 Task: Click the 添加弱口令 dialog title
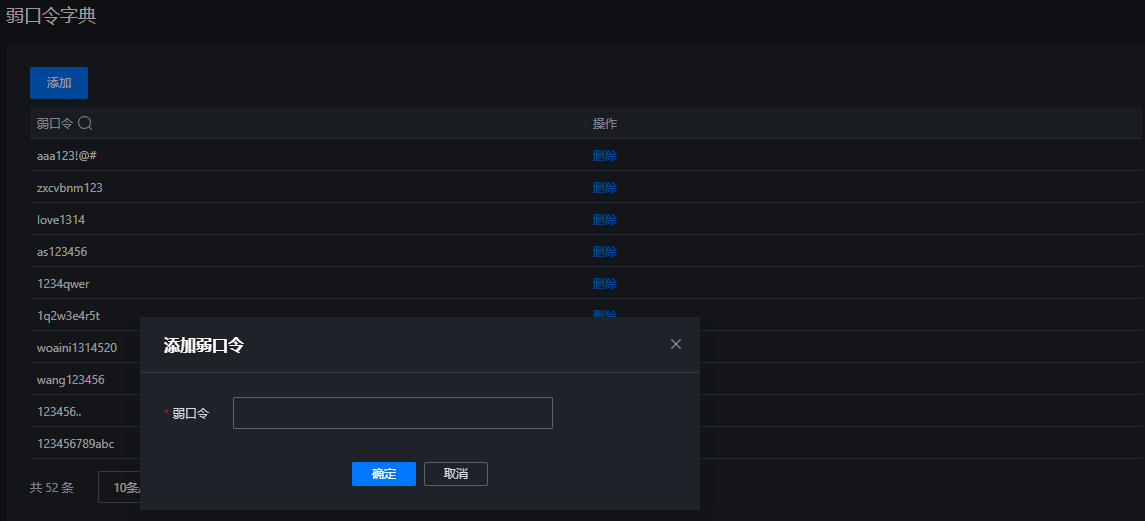(204, 346)
